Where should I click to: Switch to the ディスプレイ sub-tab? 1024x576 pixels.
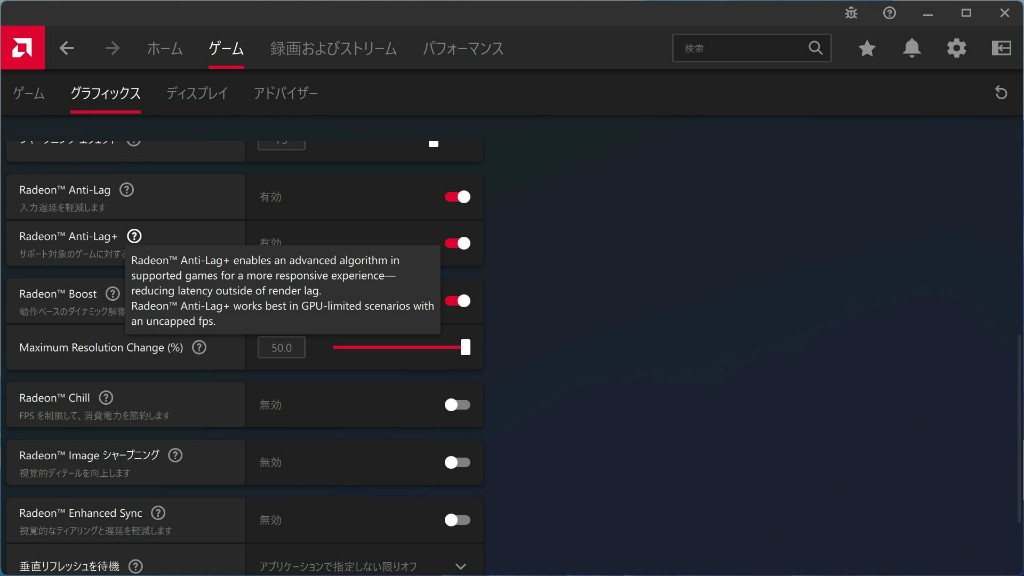pos(197,93)
